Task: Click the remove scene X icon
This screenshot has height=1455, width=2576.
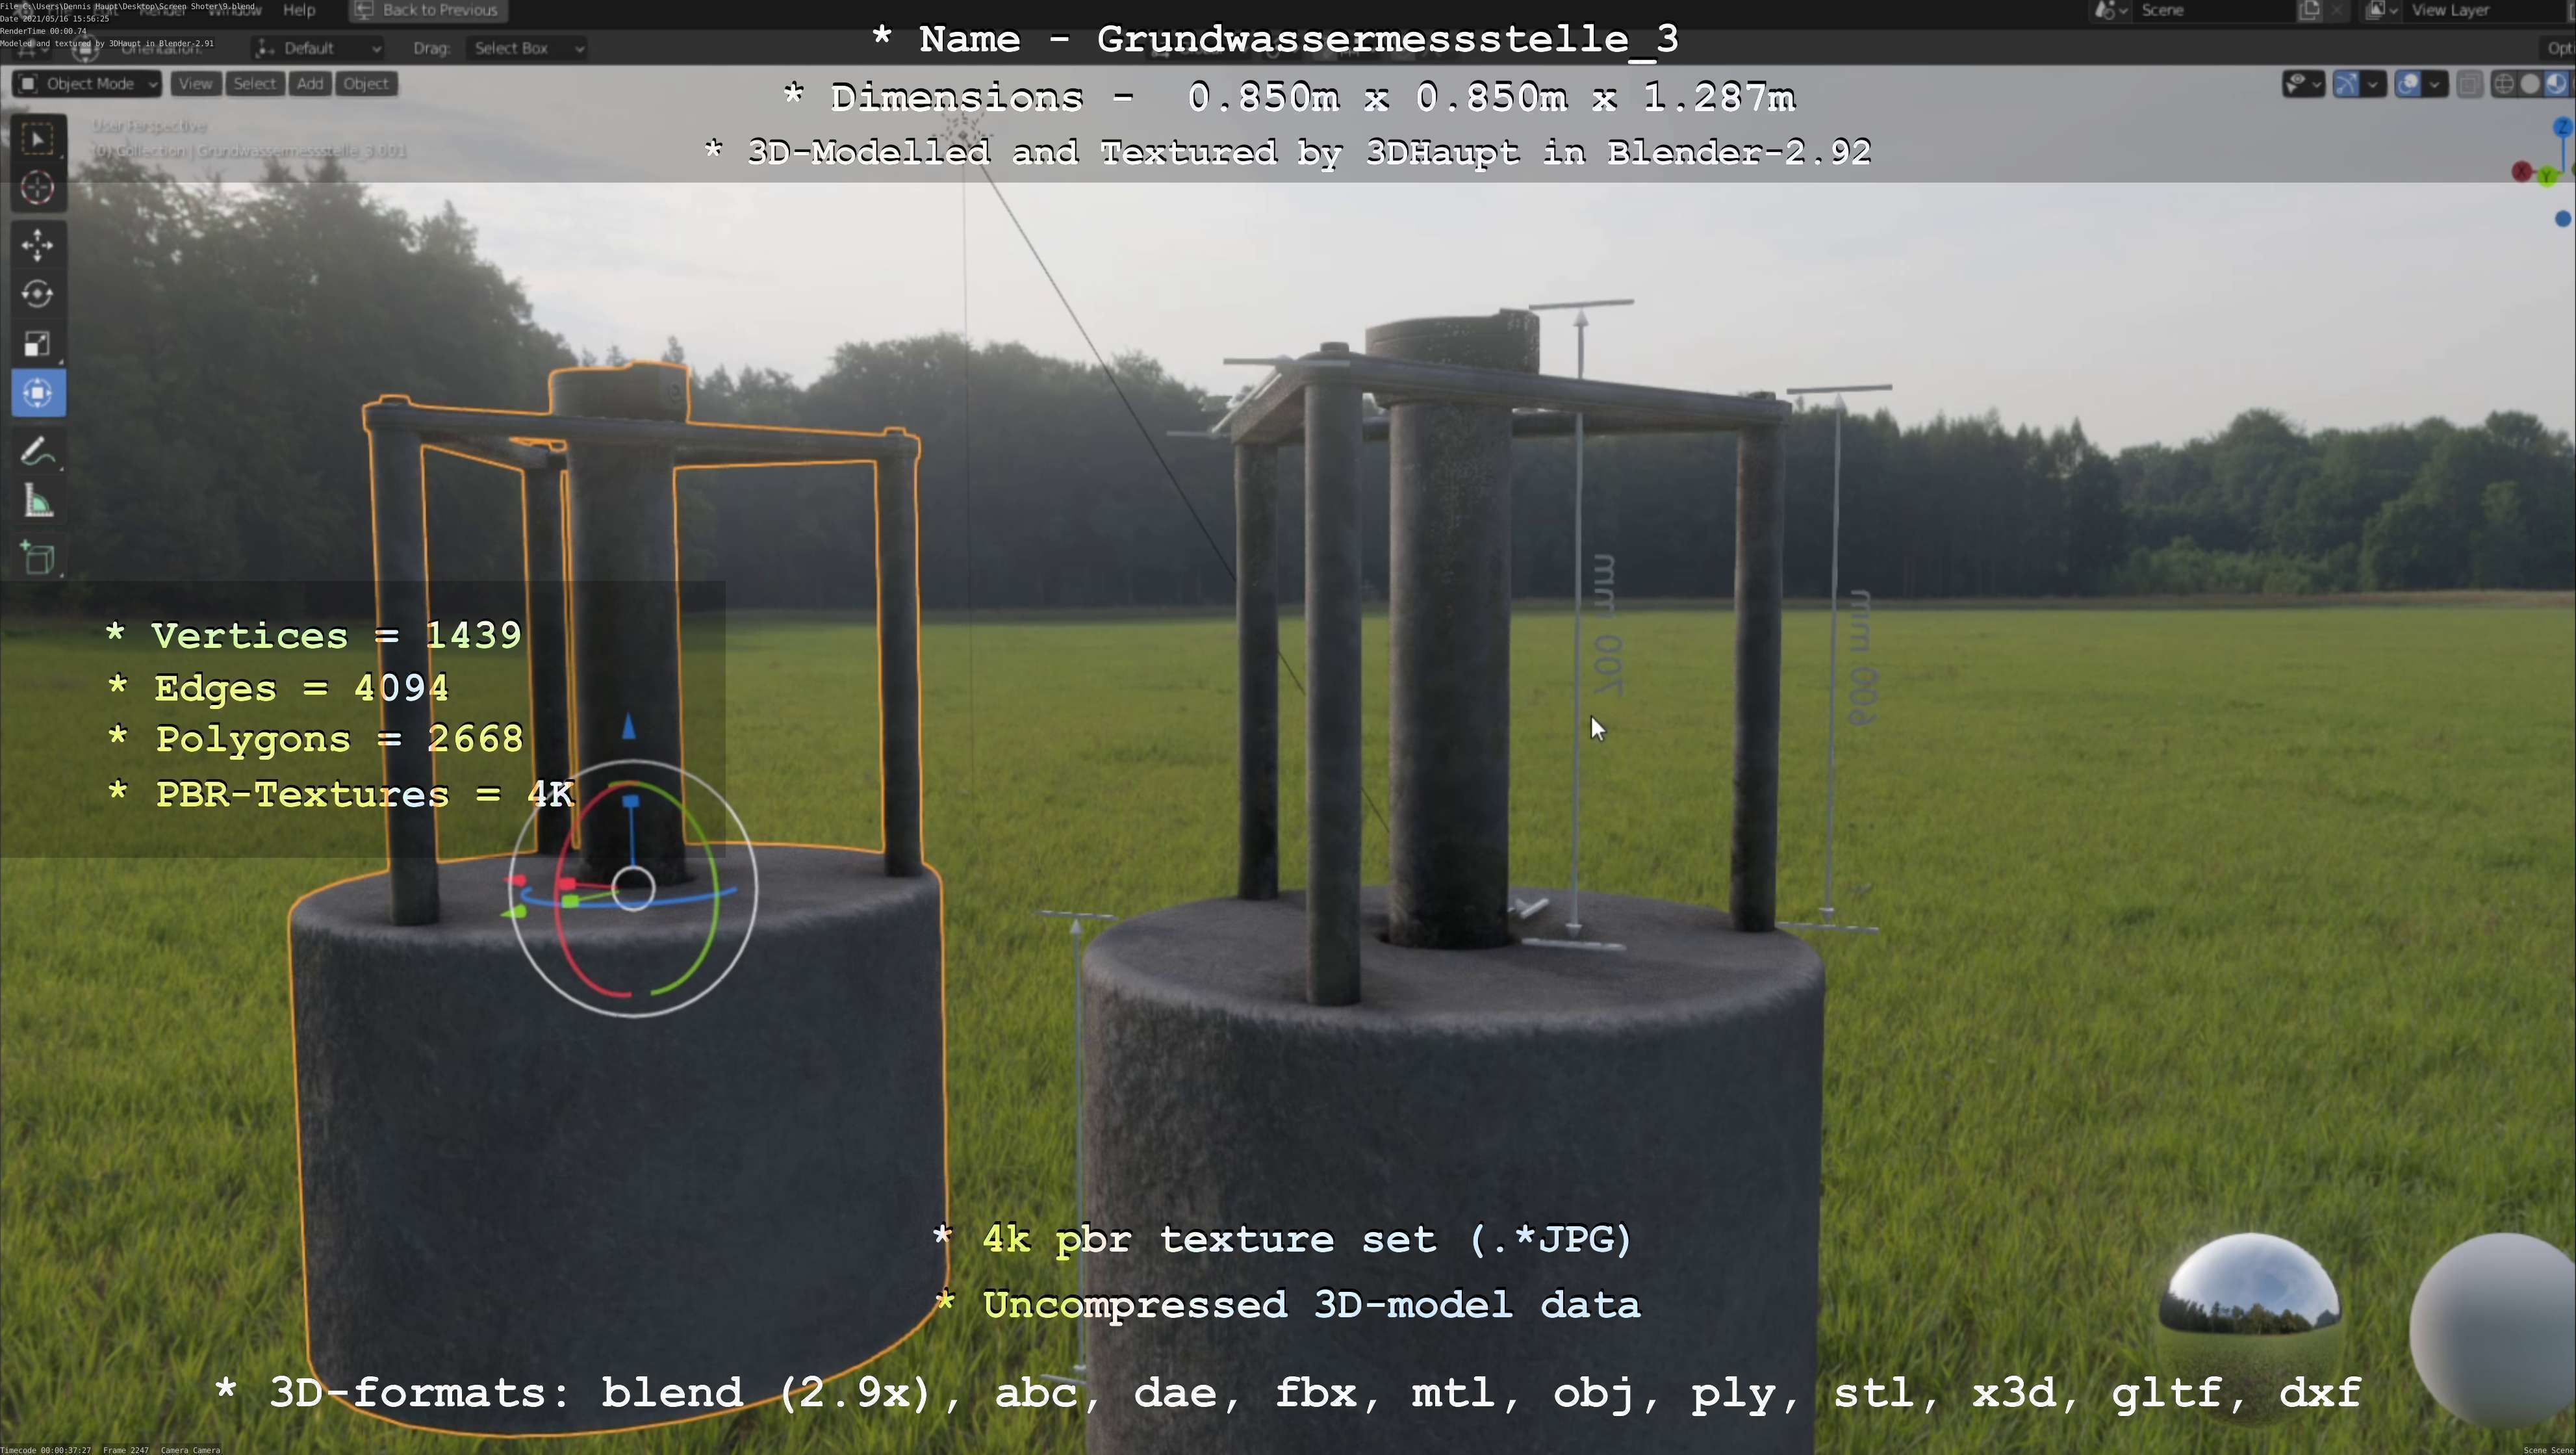Action: (x=2336, y=10)
